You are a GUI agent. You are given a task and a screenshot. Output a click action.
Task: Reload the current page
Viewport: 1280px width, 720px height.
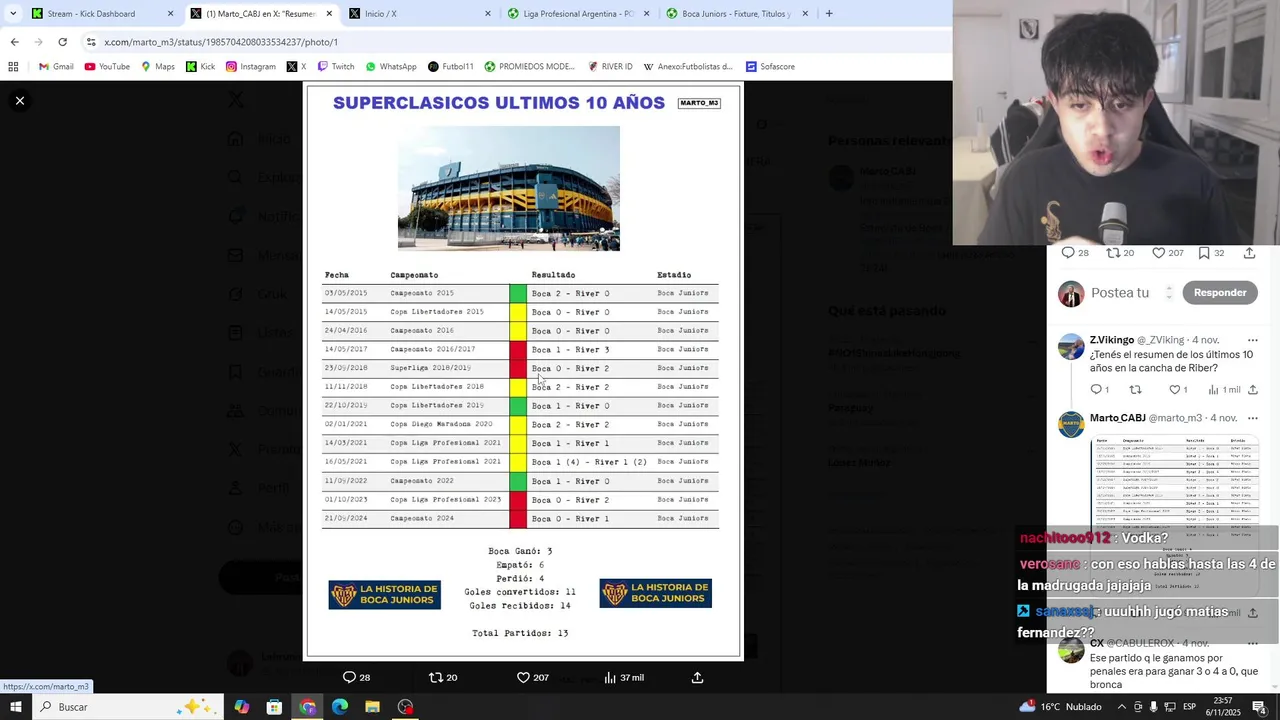62,42
